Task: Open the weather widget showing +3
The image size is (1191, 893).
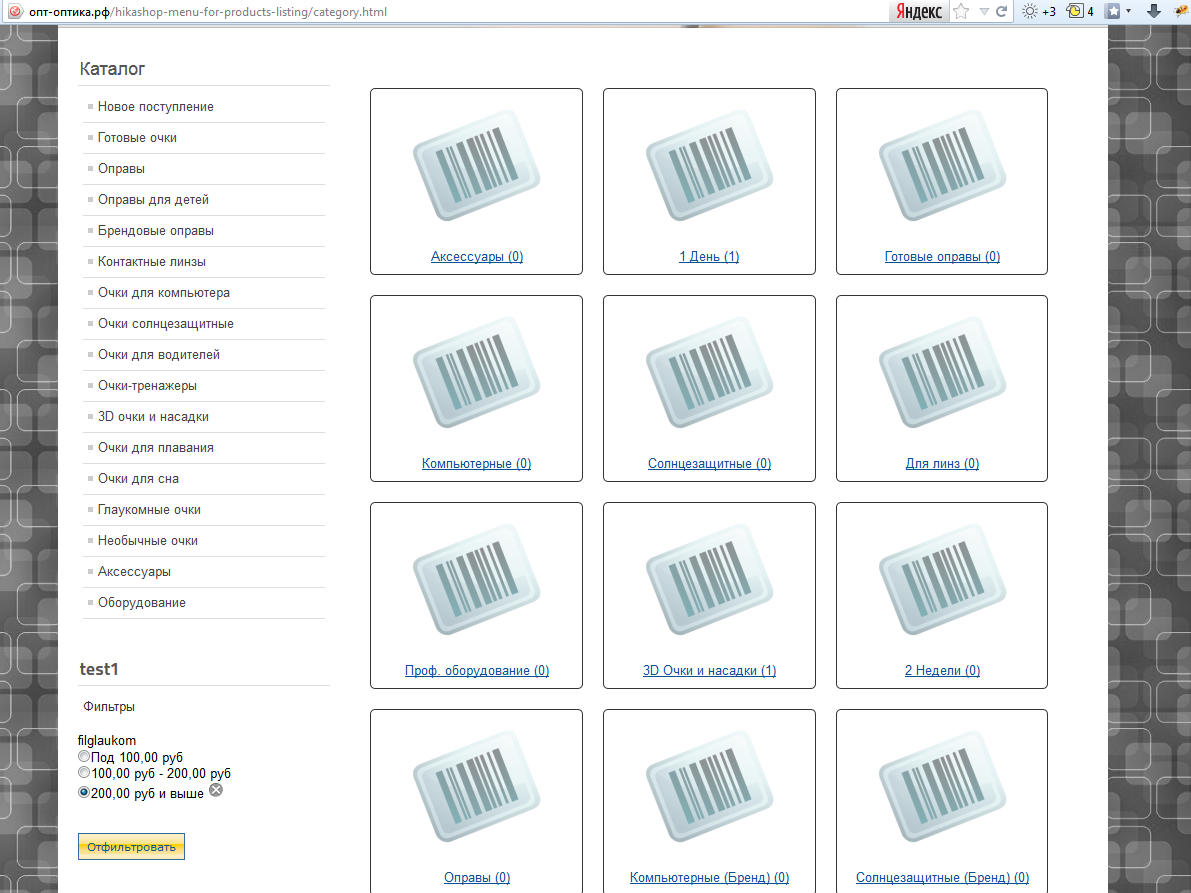Action: coord(1039,11)
